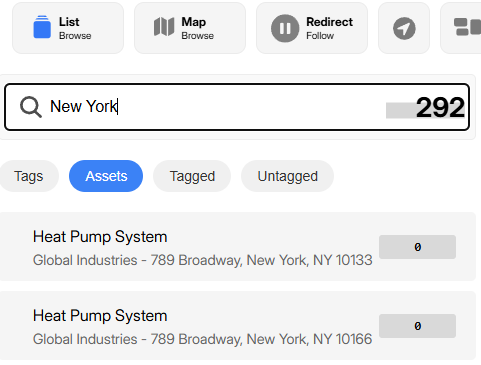The width and height of the screenshot is (481, 365).
Task: Switch to the Tags filter
Action: pos(29,176)
